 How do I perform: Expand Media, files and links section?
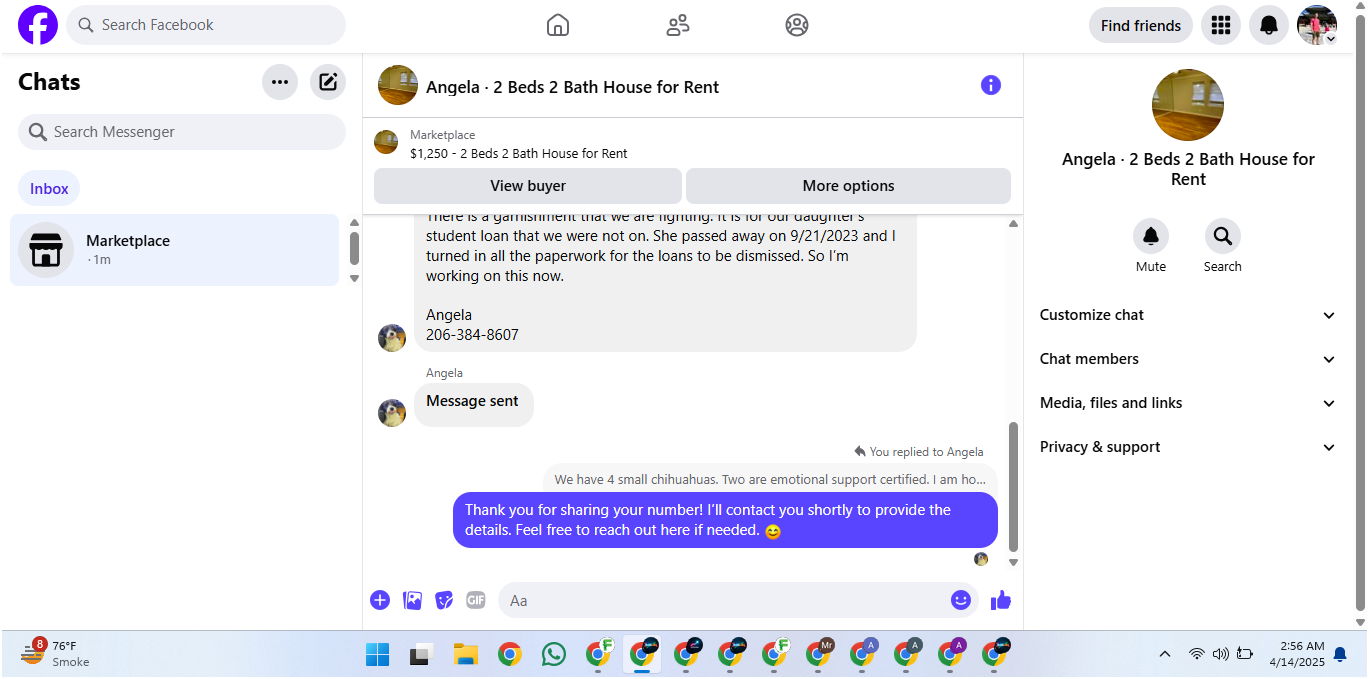click(x=1188, y=403)
